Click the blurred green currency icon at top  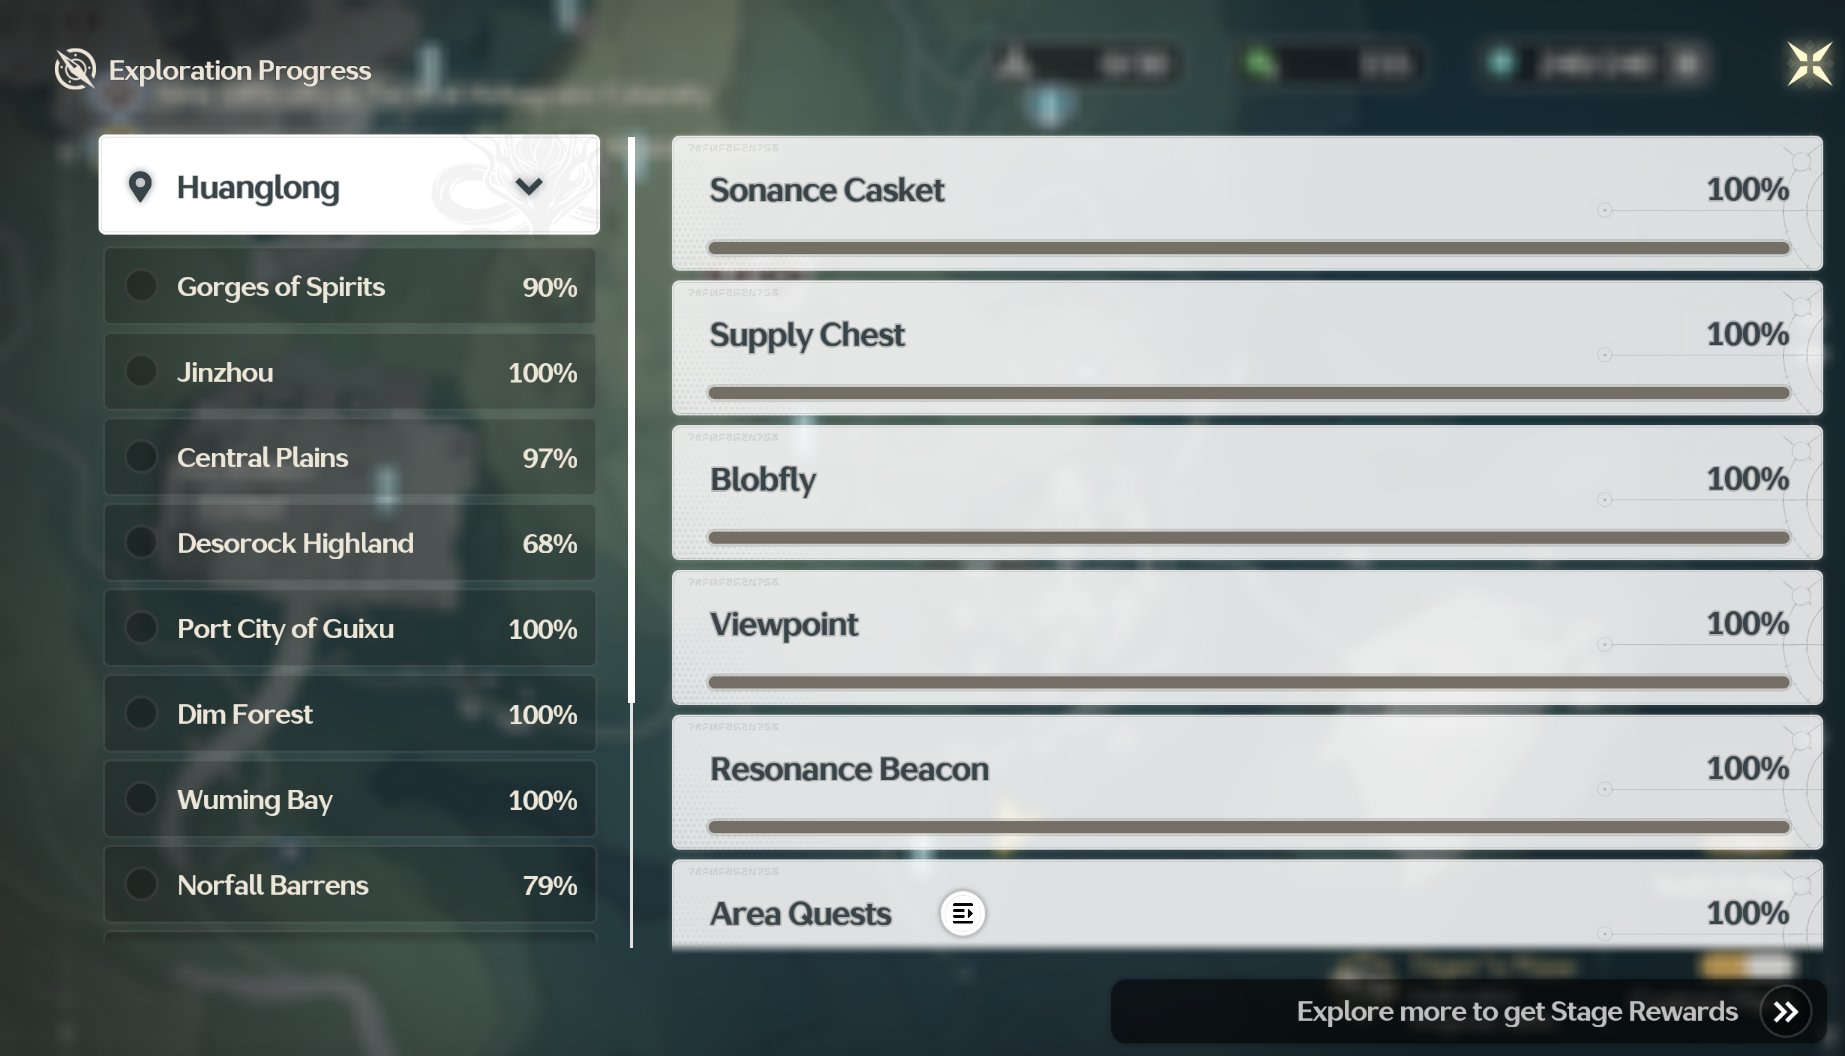(1260, 64)
